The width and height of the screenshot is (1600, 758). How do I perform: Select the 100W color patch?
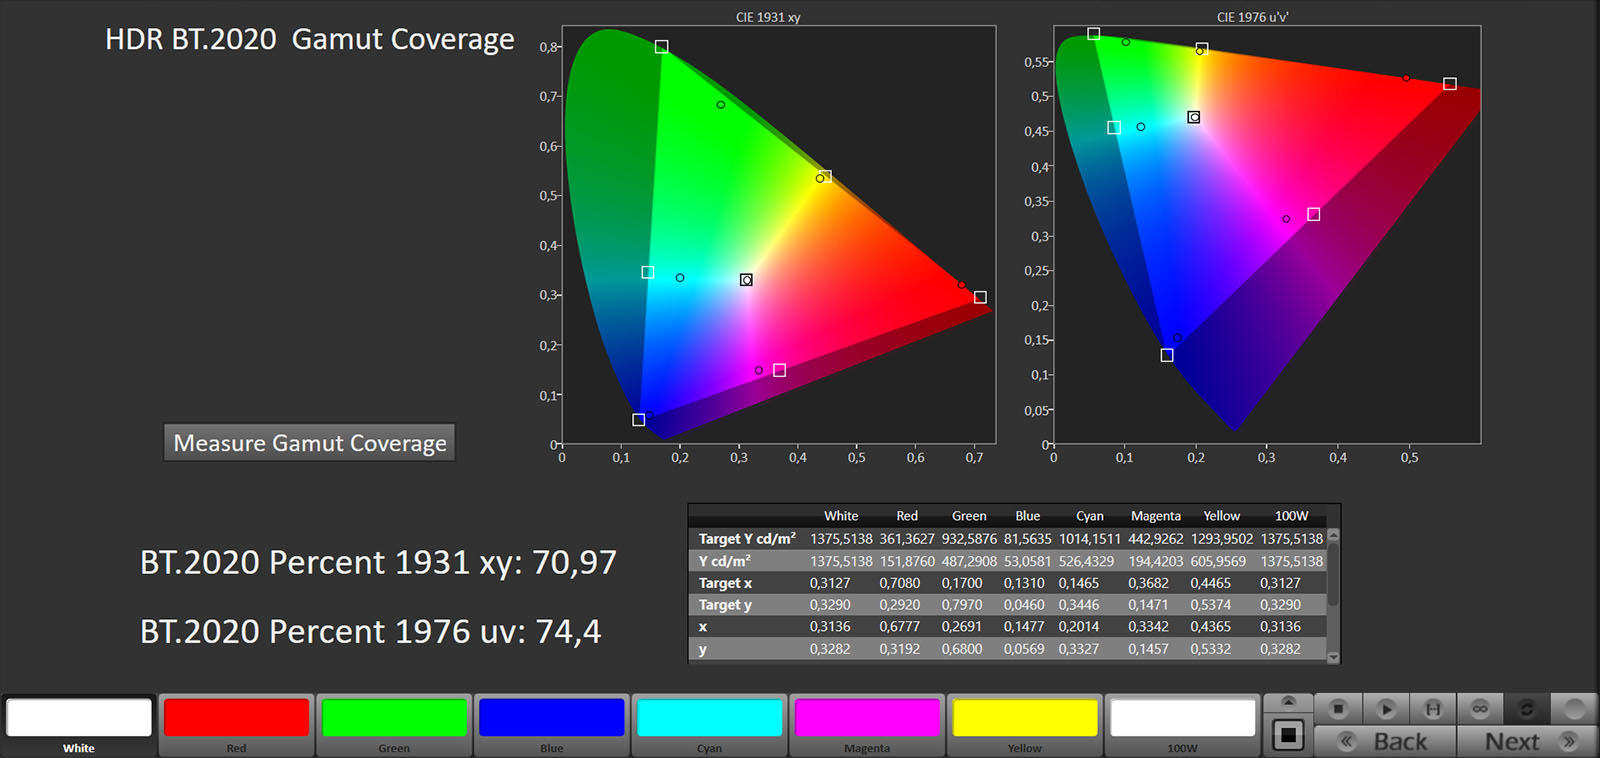point(1182,718)
